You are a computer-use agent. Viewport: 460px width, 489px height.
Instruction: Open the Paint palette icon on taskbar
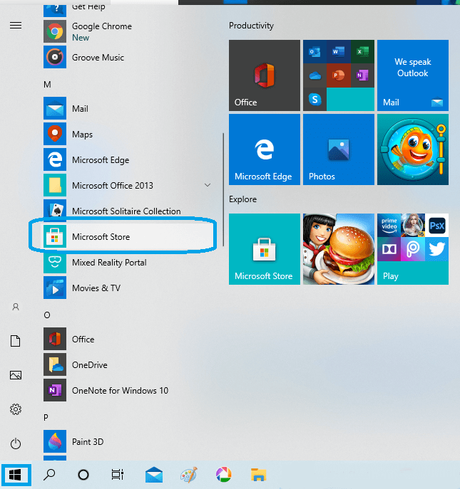point(189,475)
